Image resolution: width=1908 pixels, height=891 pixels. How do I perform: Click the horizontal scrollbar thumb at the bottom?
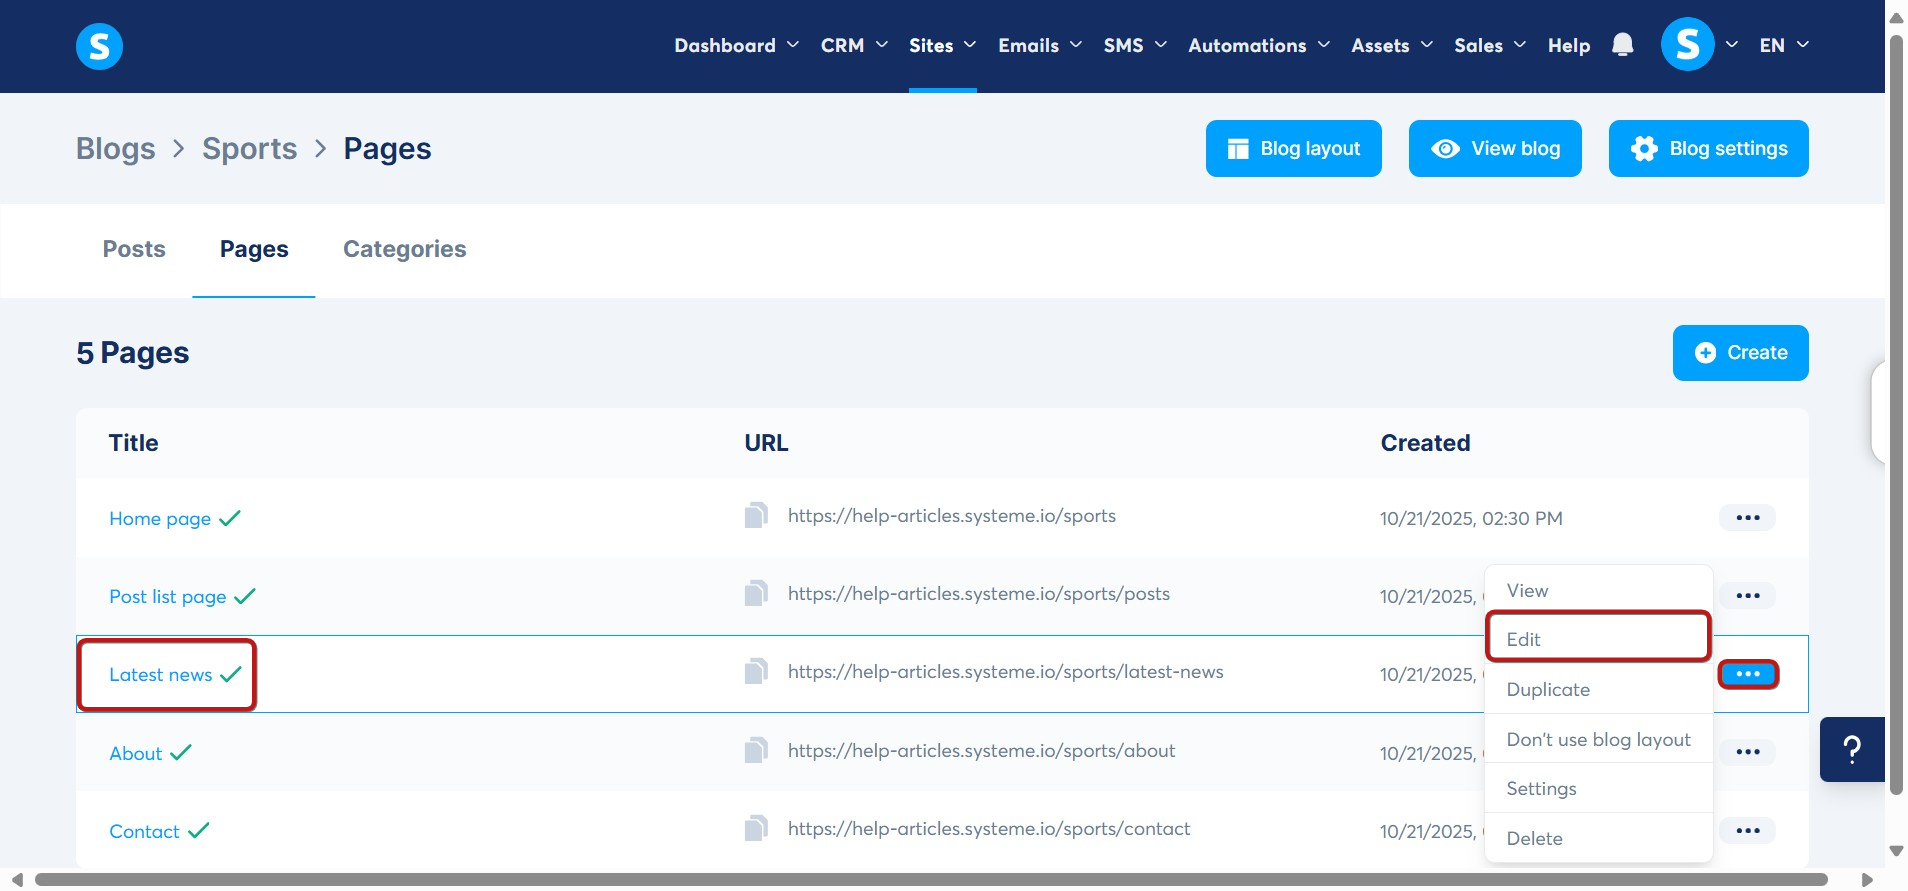coord(931,879)
